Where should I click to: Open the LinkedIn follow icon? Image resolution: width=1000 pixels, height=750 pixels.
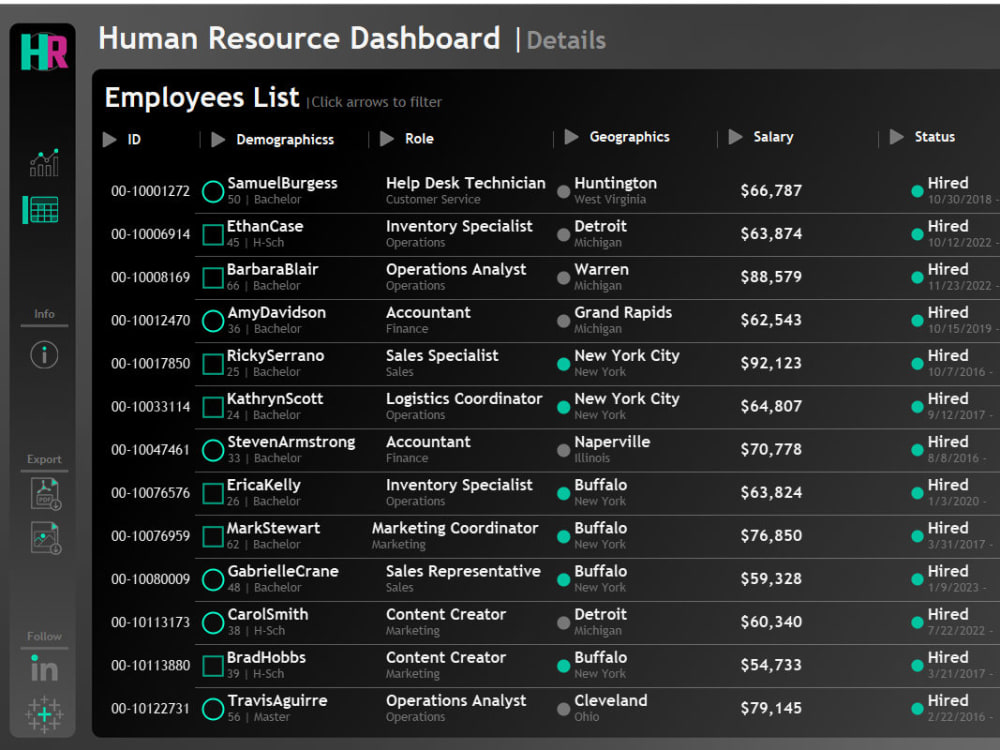click(43, 670)
